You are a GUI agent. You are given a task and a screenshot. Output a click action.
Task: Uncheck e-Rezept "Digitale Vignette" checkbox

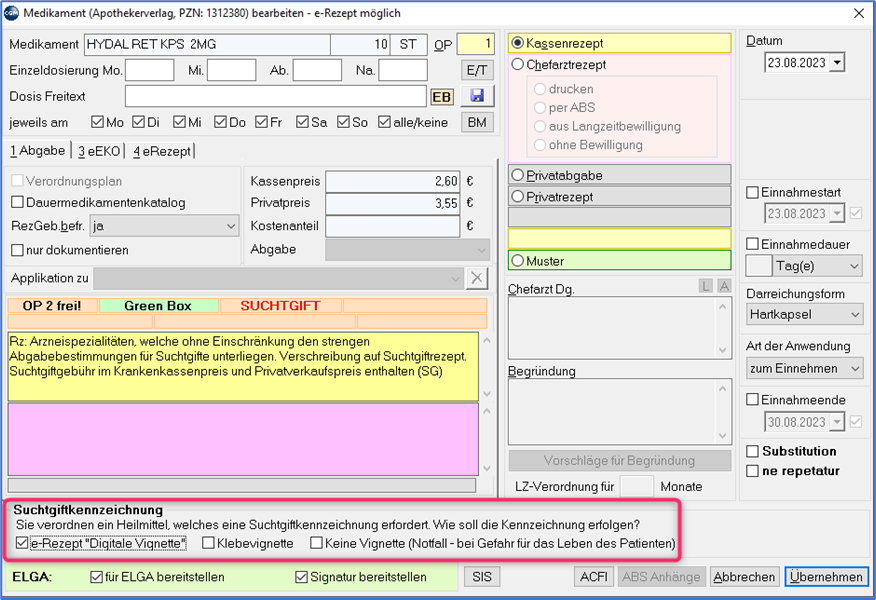(22, 542)
